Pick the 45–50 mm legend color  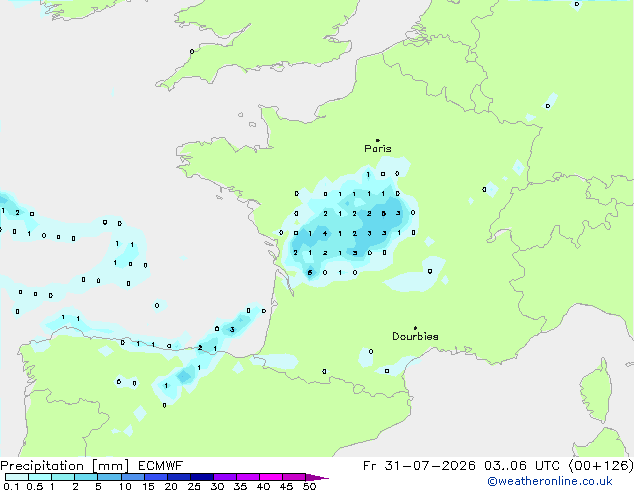click(293, 477)
